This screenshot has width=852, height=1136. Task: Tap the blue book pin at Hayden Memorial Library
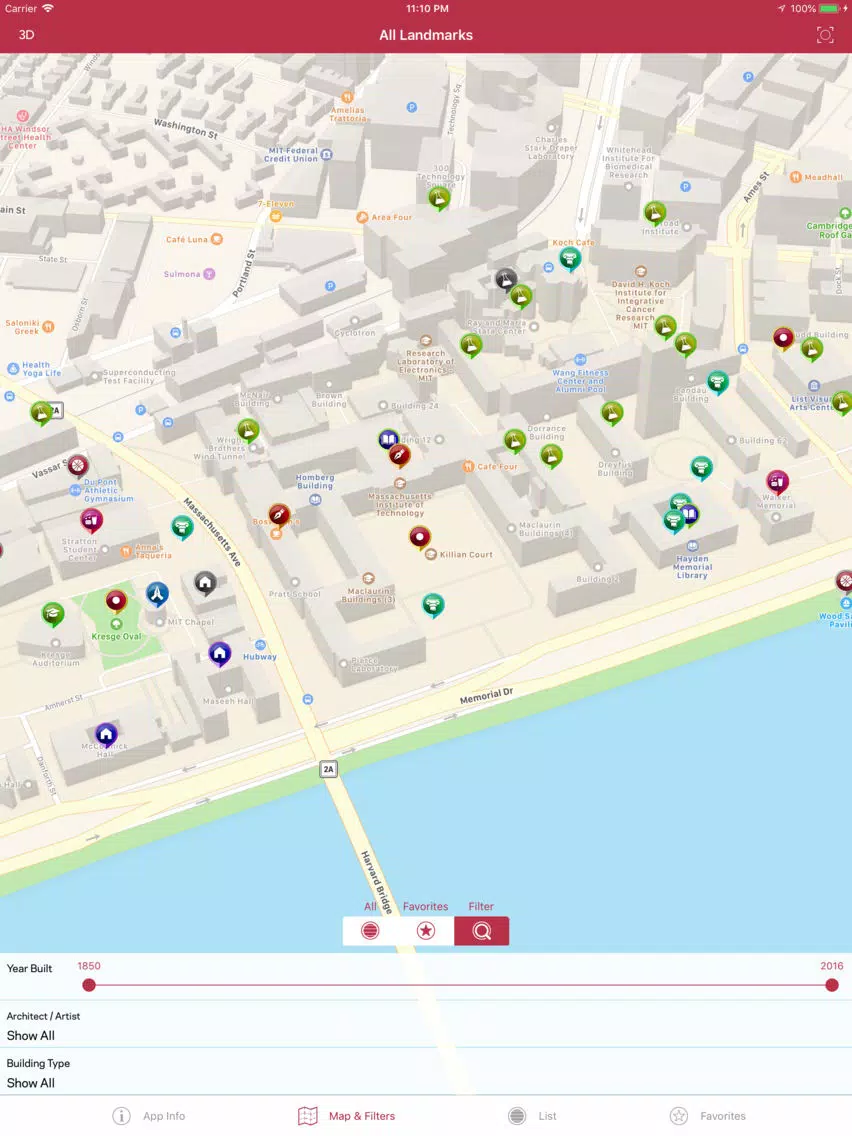tap(689, 514)
